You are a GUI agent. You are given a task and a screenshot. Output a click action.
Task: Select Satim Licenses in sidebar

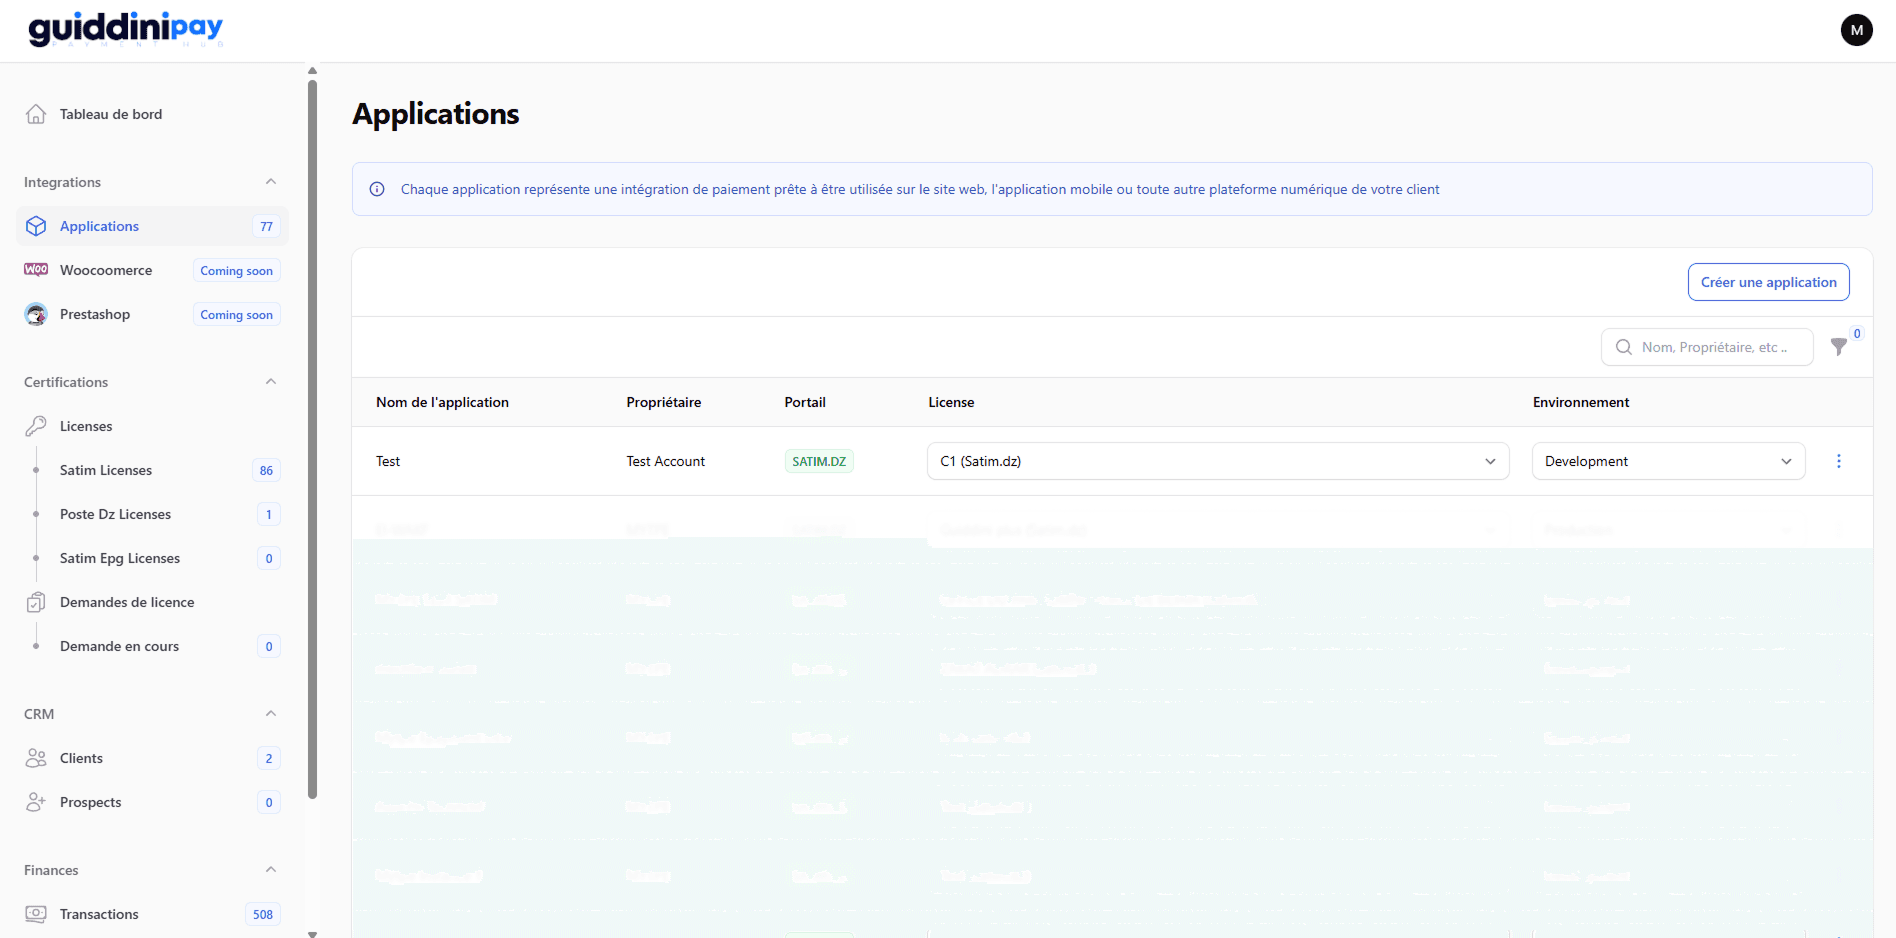click(x=106, y=470)
